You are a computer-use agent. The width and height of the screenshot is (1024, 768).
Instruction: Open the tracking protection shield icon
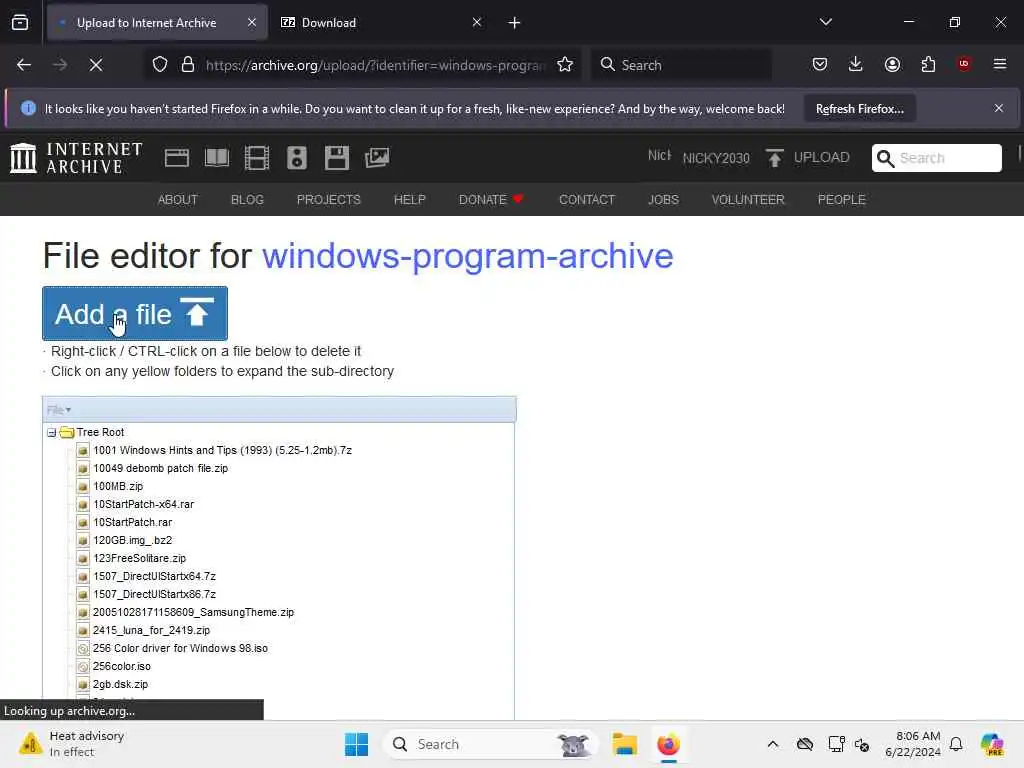tap(160, 65)
